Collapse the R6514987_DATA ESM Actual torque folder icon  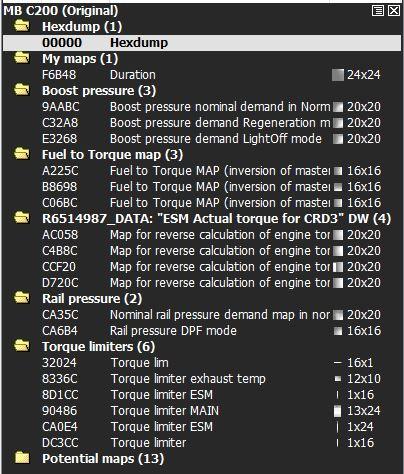point(22,218)
